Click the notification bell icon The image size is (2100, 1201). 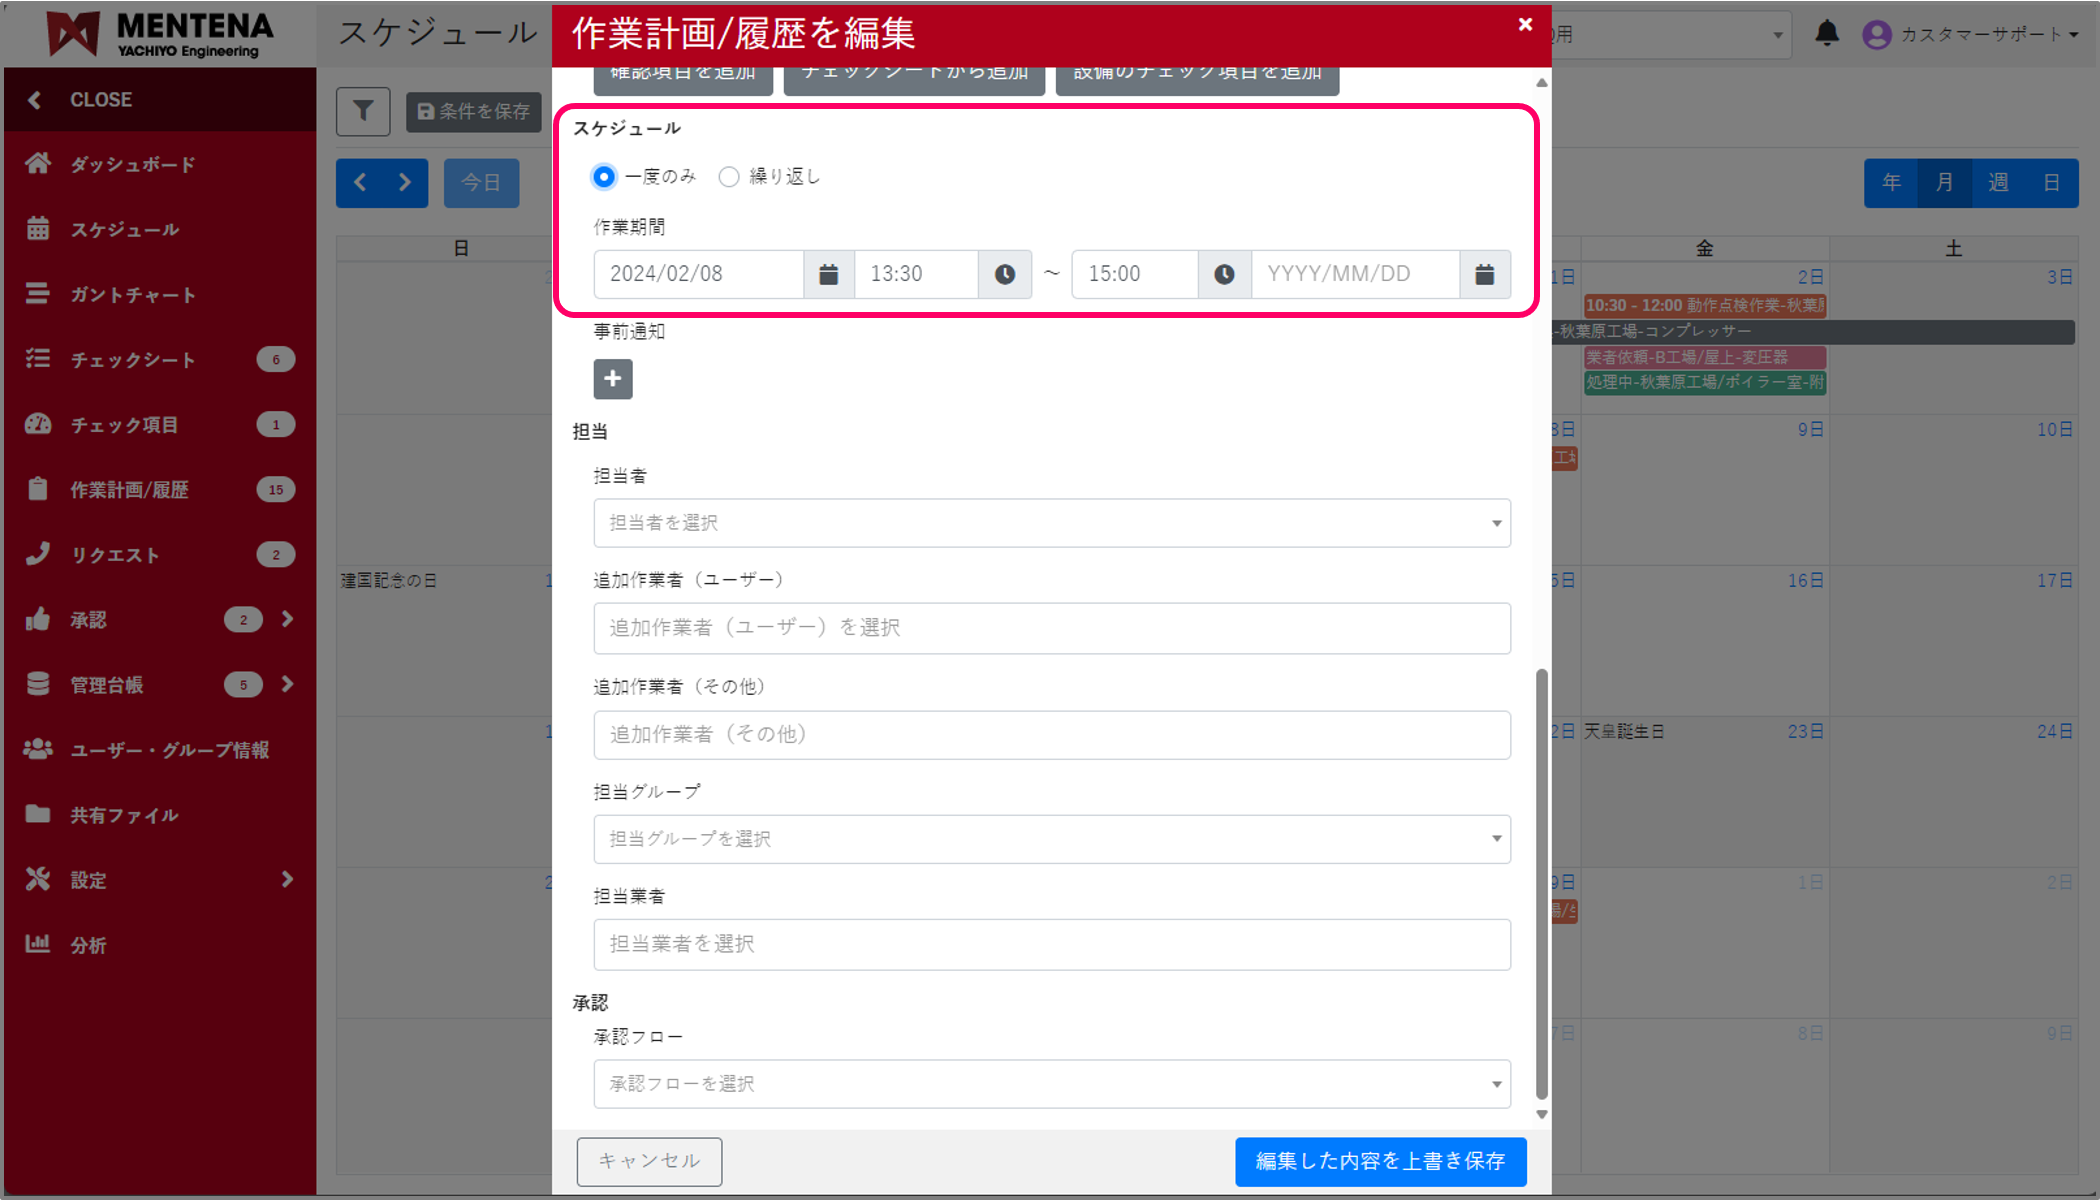click(x=1826, y=34)
